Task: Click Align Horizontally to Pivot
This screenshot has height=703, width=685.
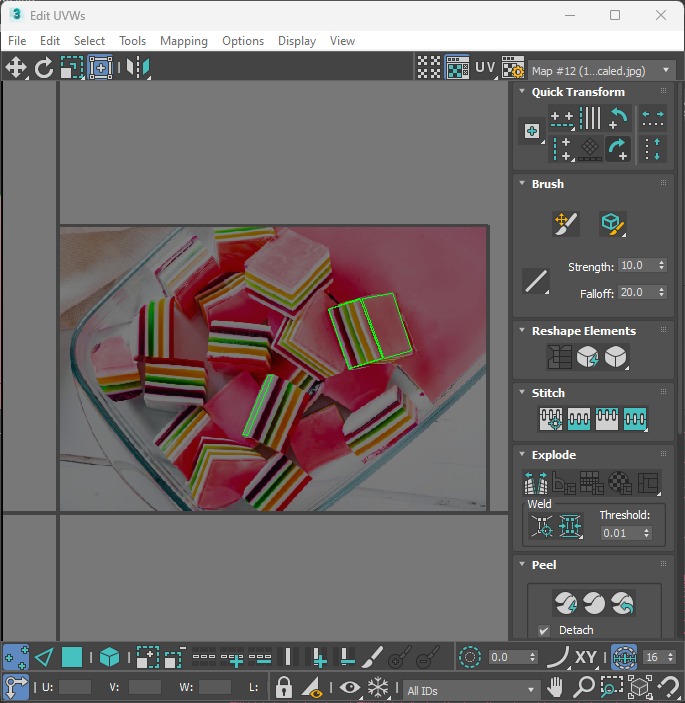Action: (x=562, y=118)
